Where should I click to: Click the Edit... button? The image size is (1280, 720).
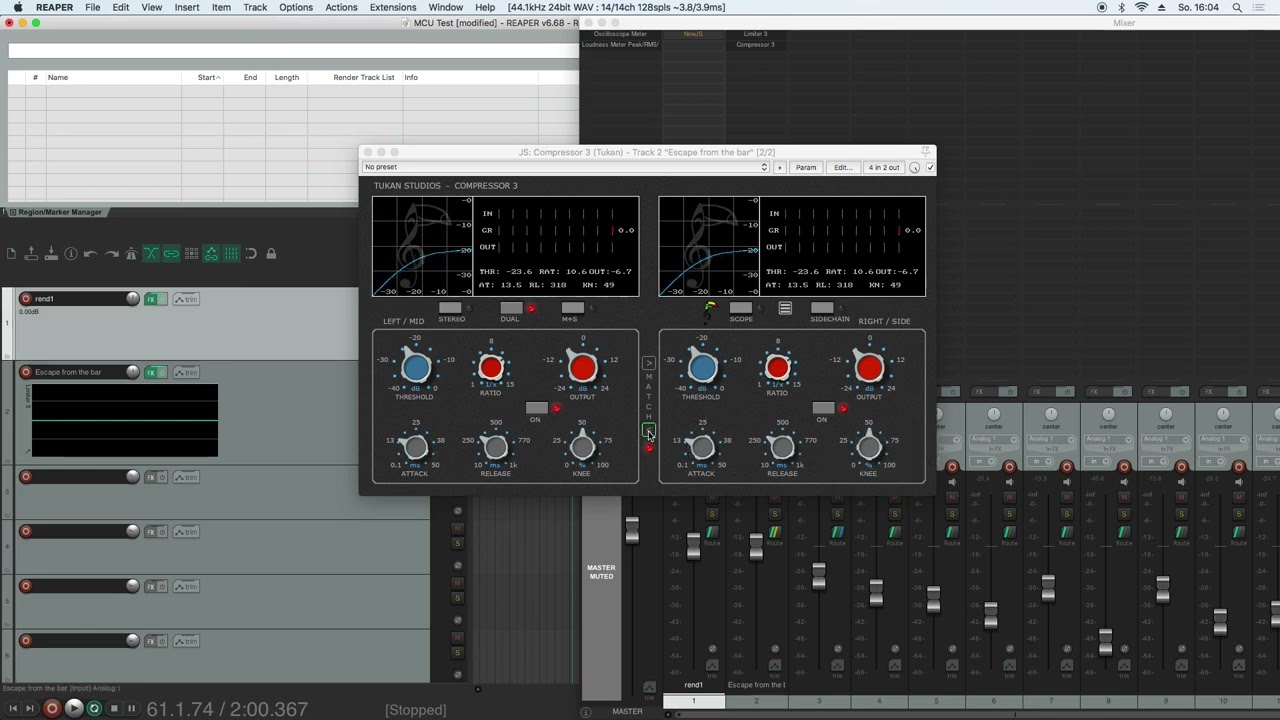[843, 167]
